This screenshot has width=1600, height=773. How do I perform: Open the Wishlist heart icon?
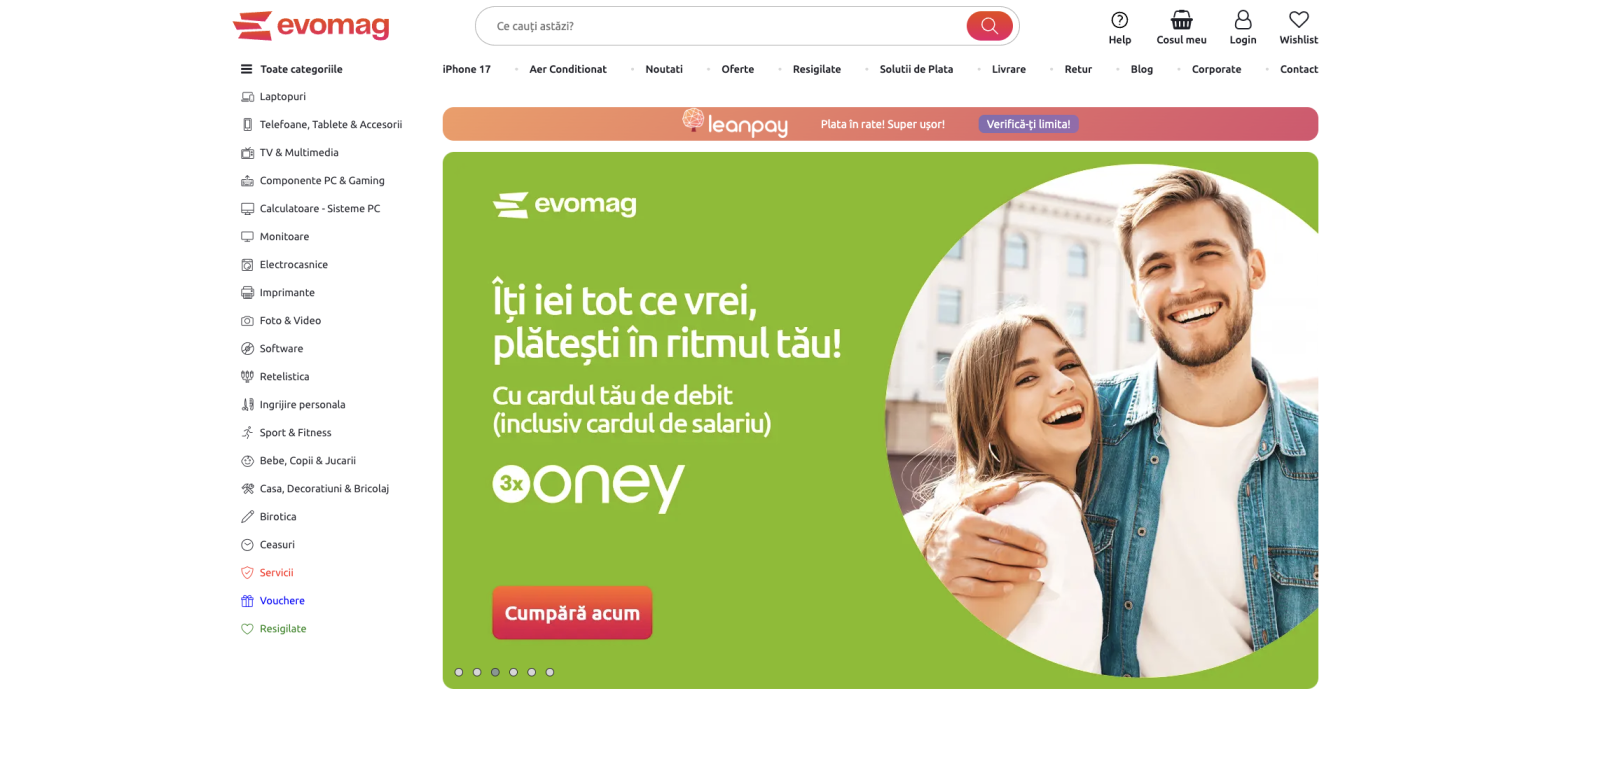pos(1299,20)
